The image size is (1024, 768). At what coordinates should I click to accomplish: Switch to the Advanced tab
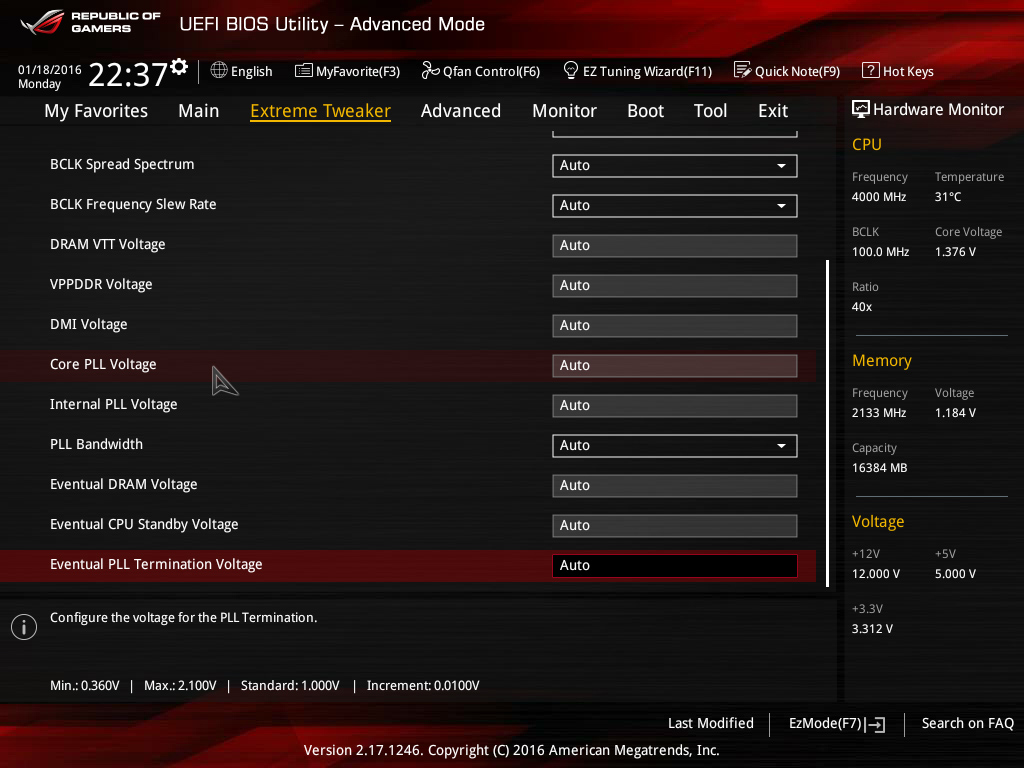[x=461, y=111]
